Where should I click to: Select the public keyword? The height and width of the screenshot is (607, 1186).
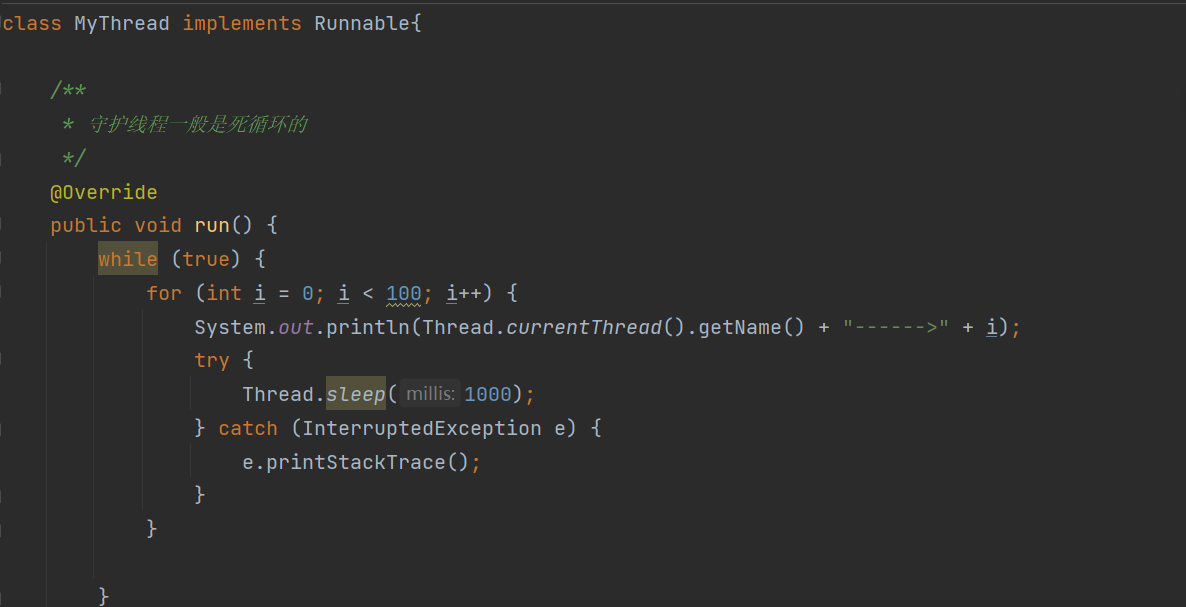tap(85, 226)
